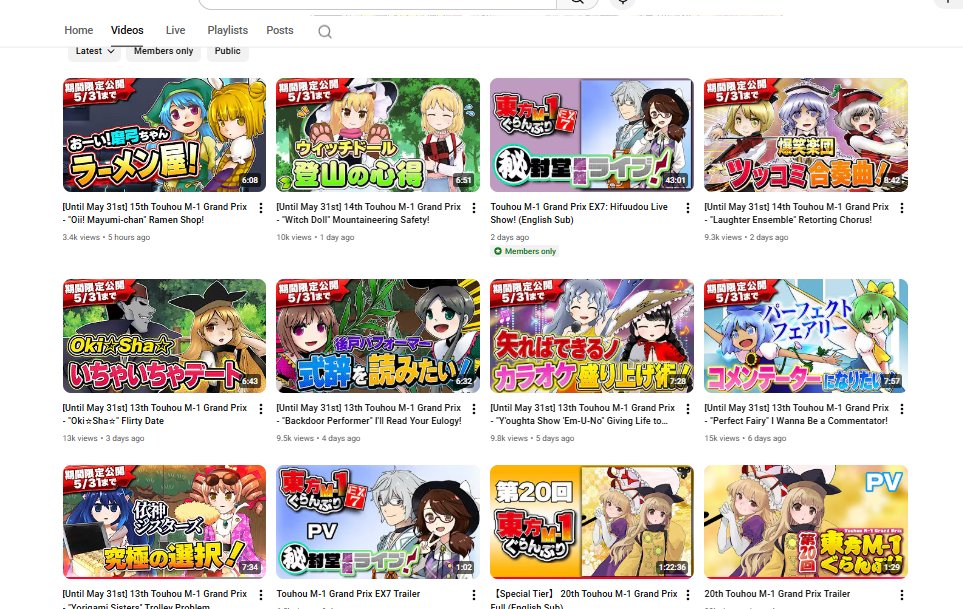The height and width of the screenshot is (609, 963).
Task: Play the 43:01 Hifuudou live thumbnail
Action: click(x=592, y=135)
